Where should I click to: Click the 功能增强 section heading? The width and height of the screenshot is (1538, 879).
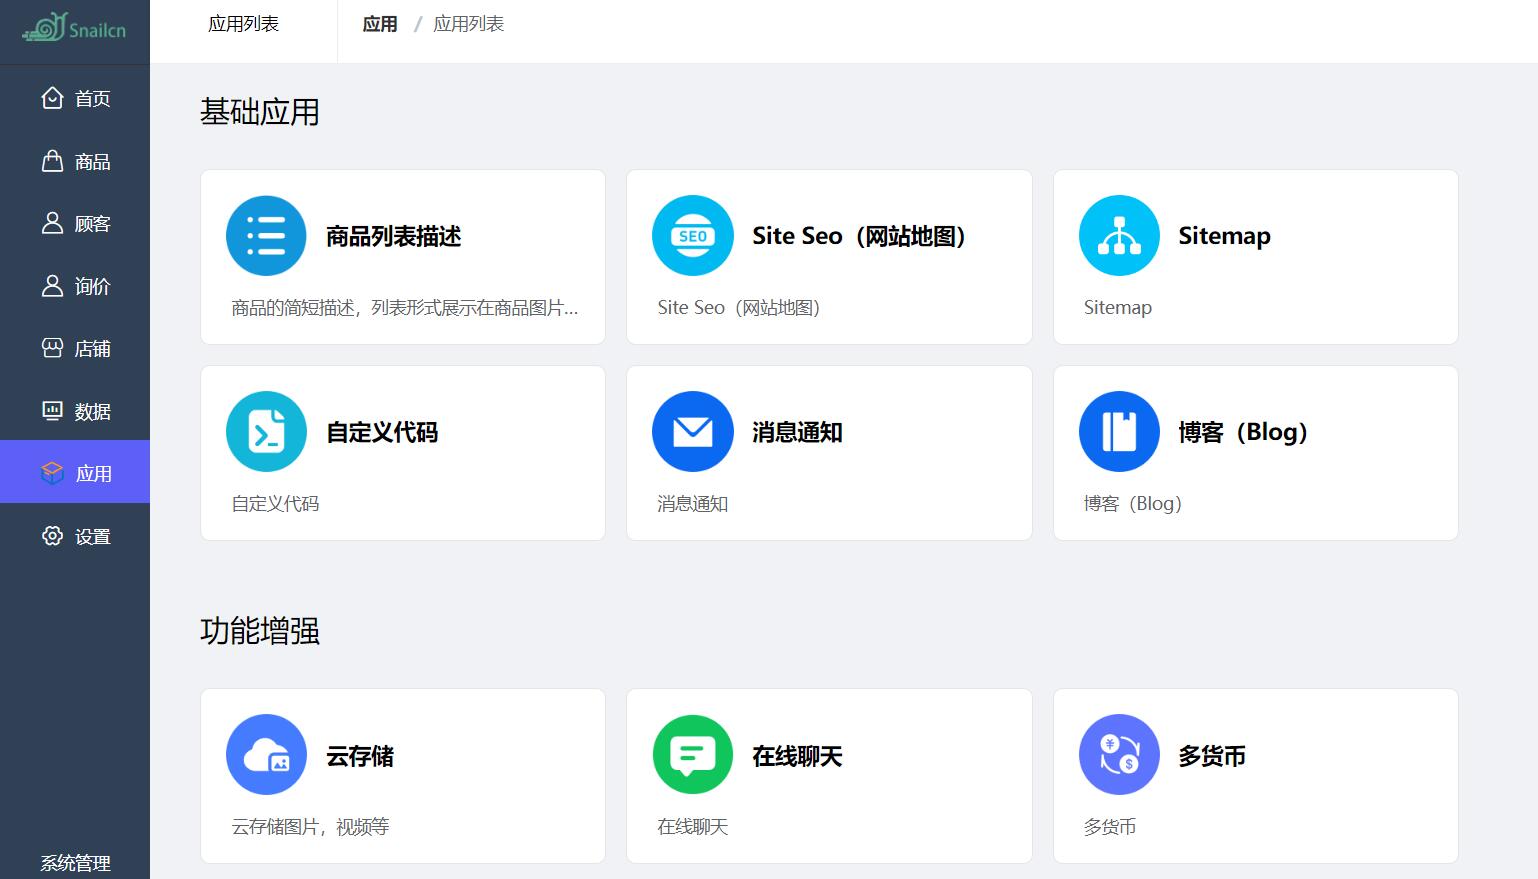pyautogui.click(x=260, y=631)
